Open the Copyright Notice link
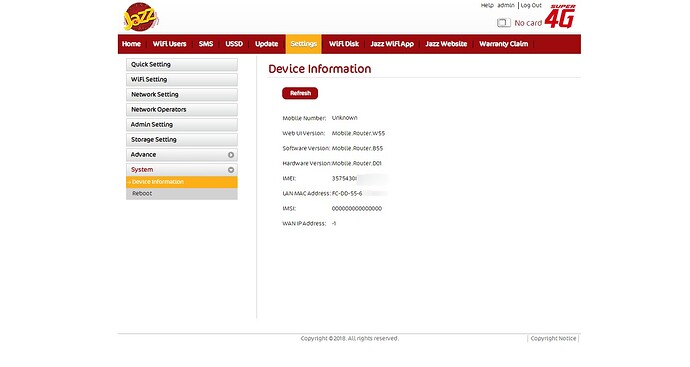The height and width of the screenshot is (367, 690). (553, 338)
